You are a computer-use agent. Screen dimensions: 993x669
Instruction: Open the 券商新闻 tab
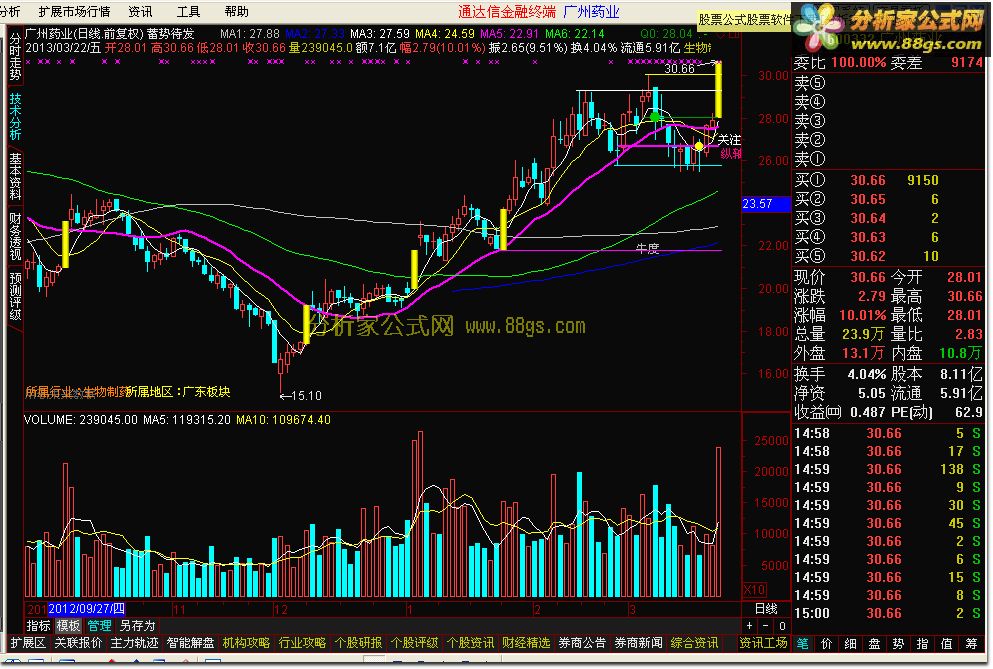click(638, 642)
